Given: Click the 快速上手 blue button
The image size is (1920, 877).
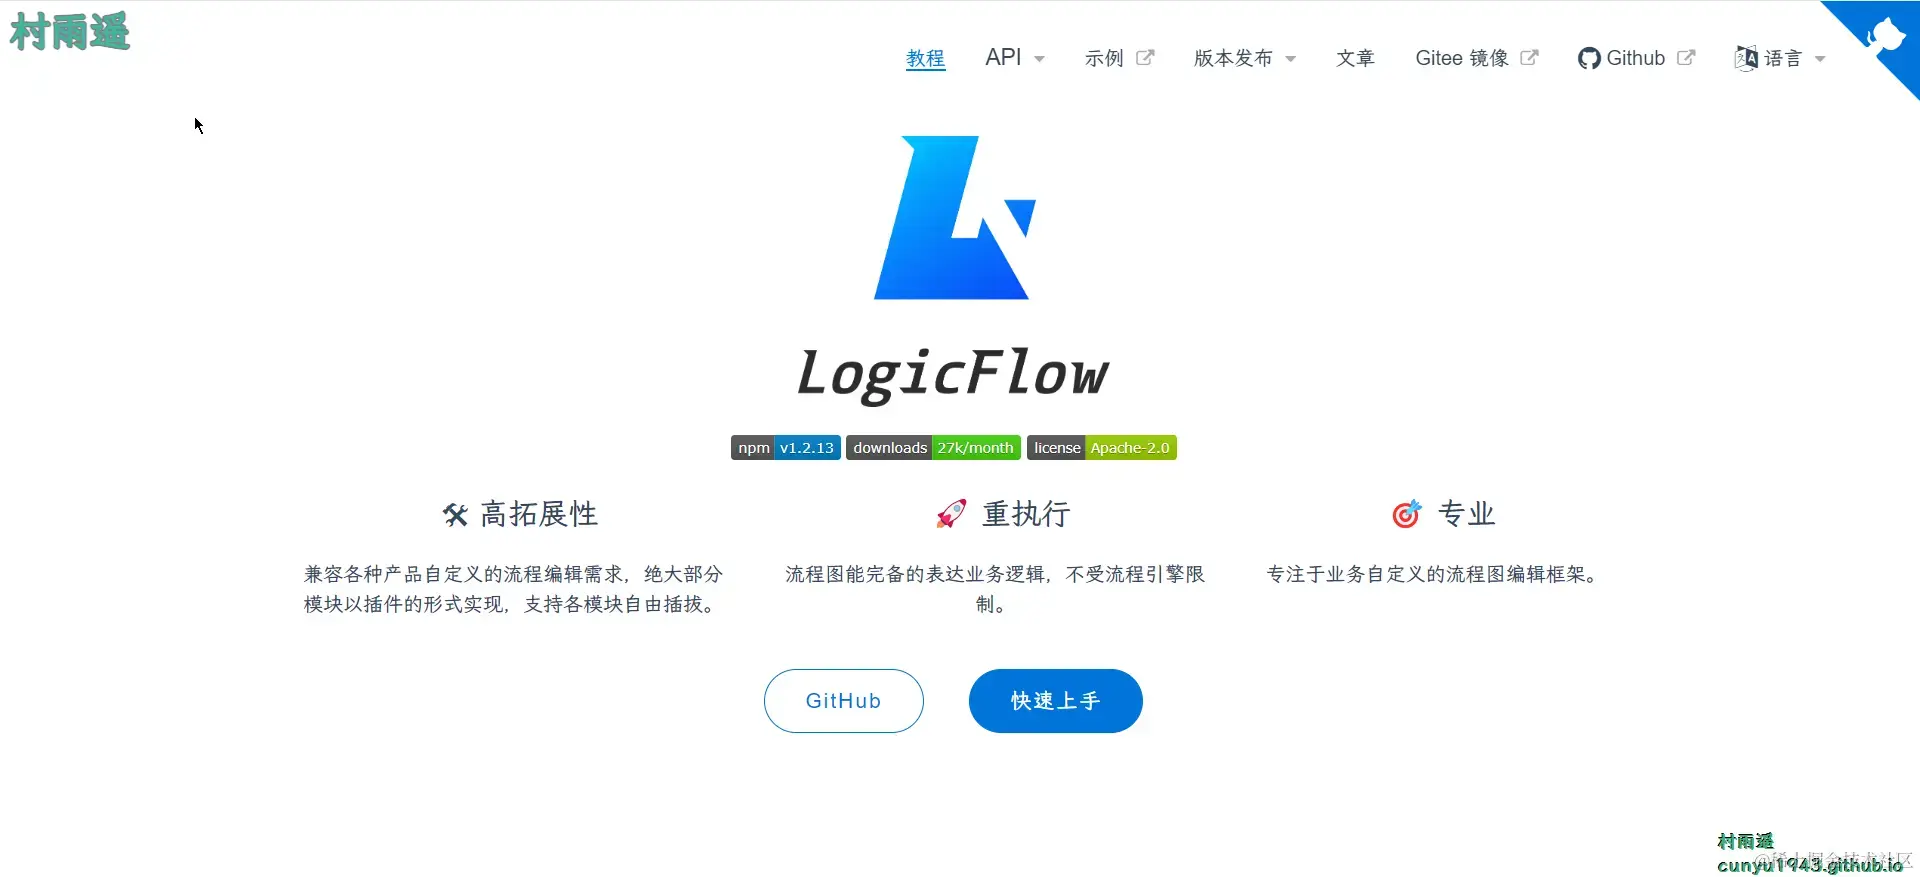Looking at the screenshot, I should pyautogui.click(x=1055, y=701).
